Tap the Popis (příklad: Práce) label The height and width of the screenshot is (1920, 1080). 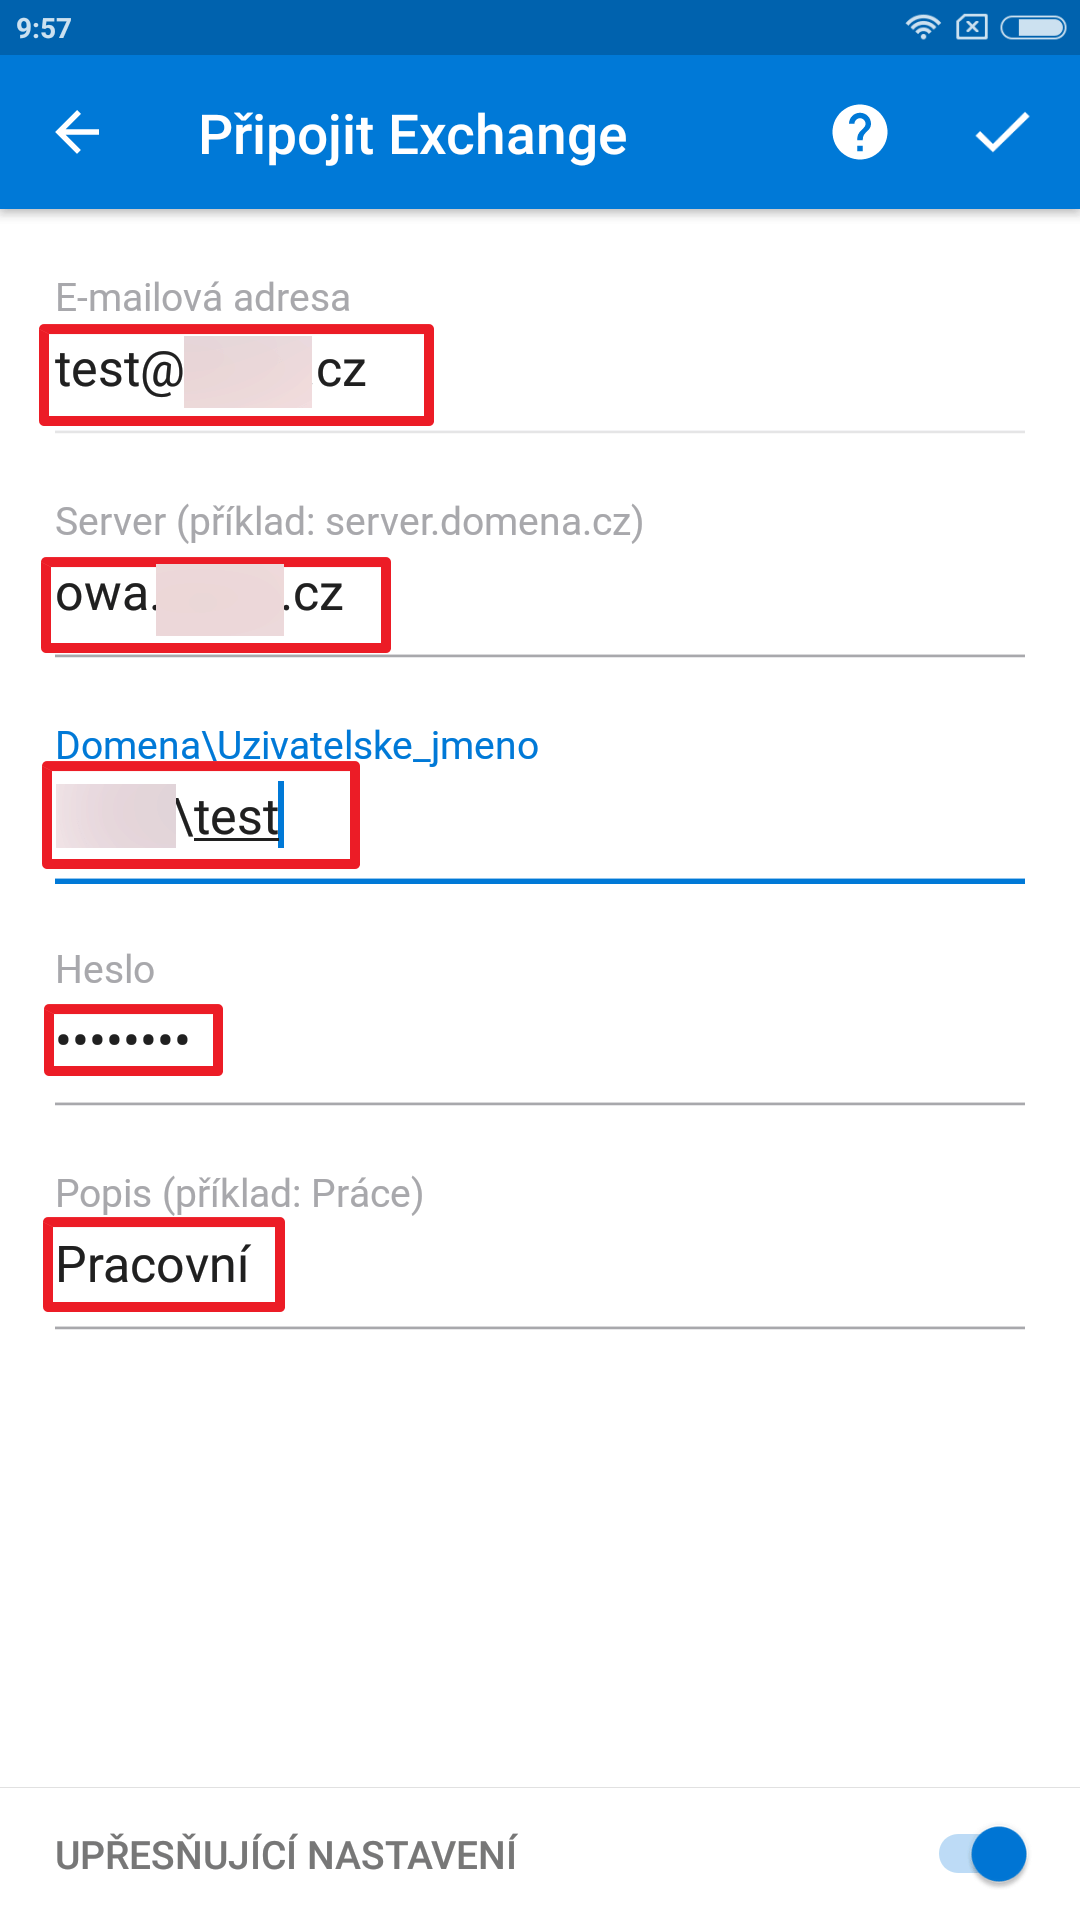click(x=239, y=1194)
